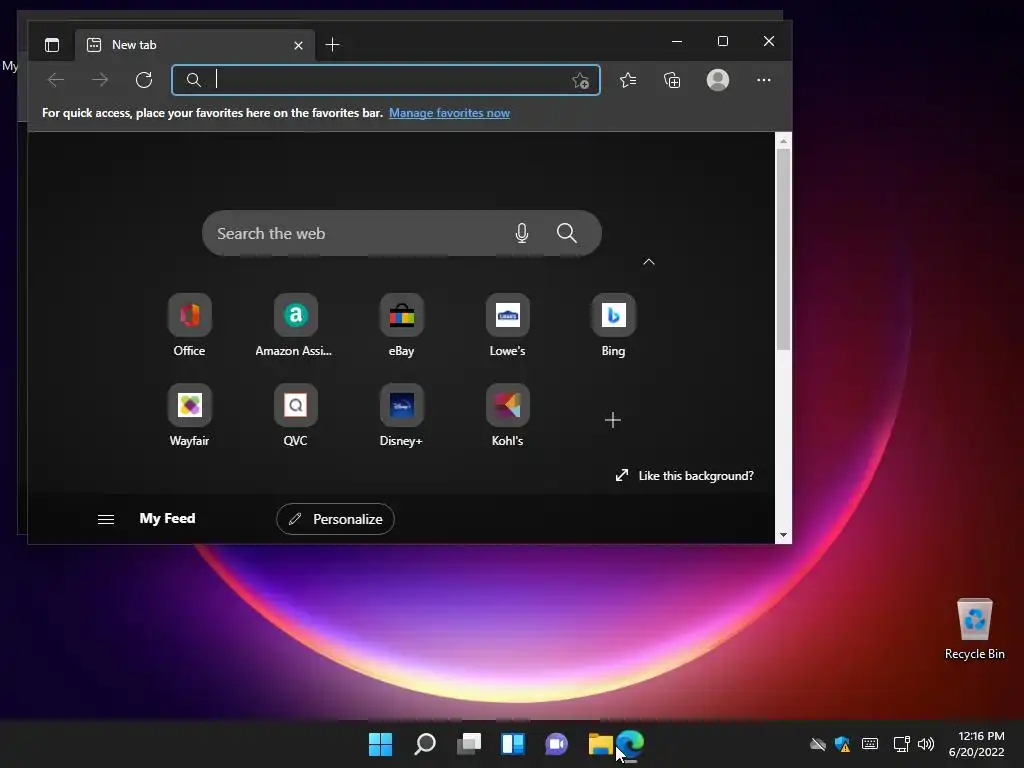Select the Recycle Bin desktop icon
The image size is (1024, 768).
[974, 629]
